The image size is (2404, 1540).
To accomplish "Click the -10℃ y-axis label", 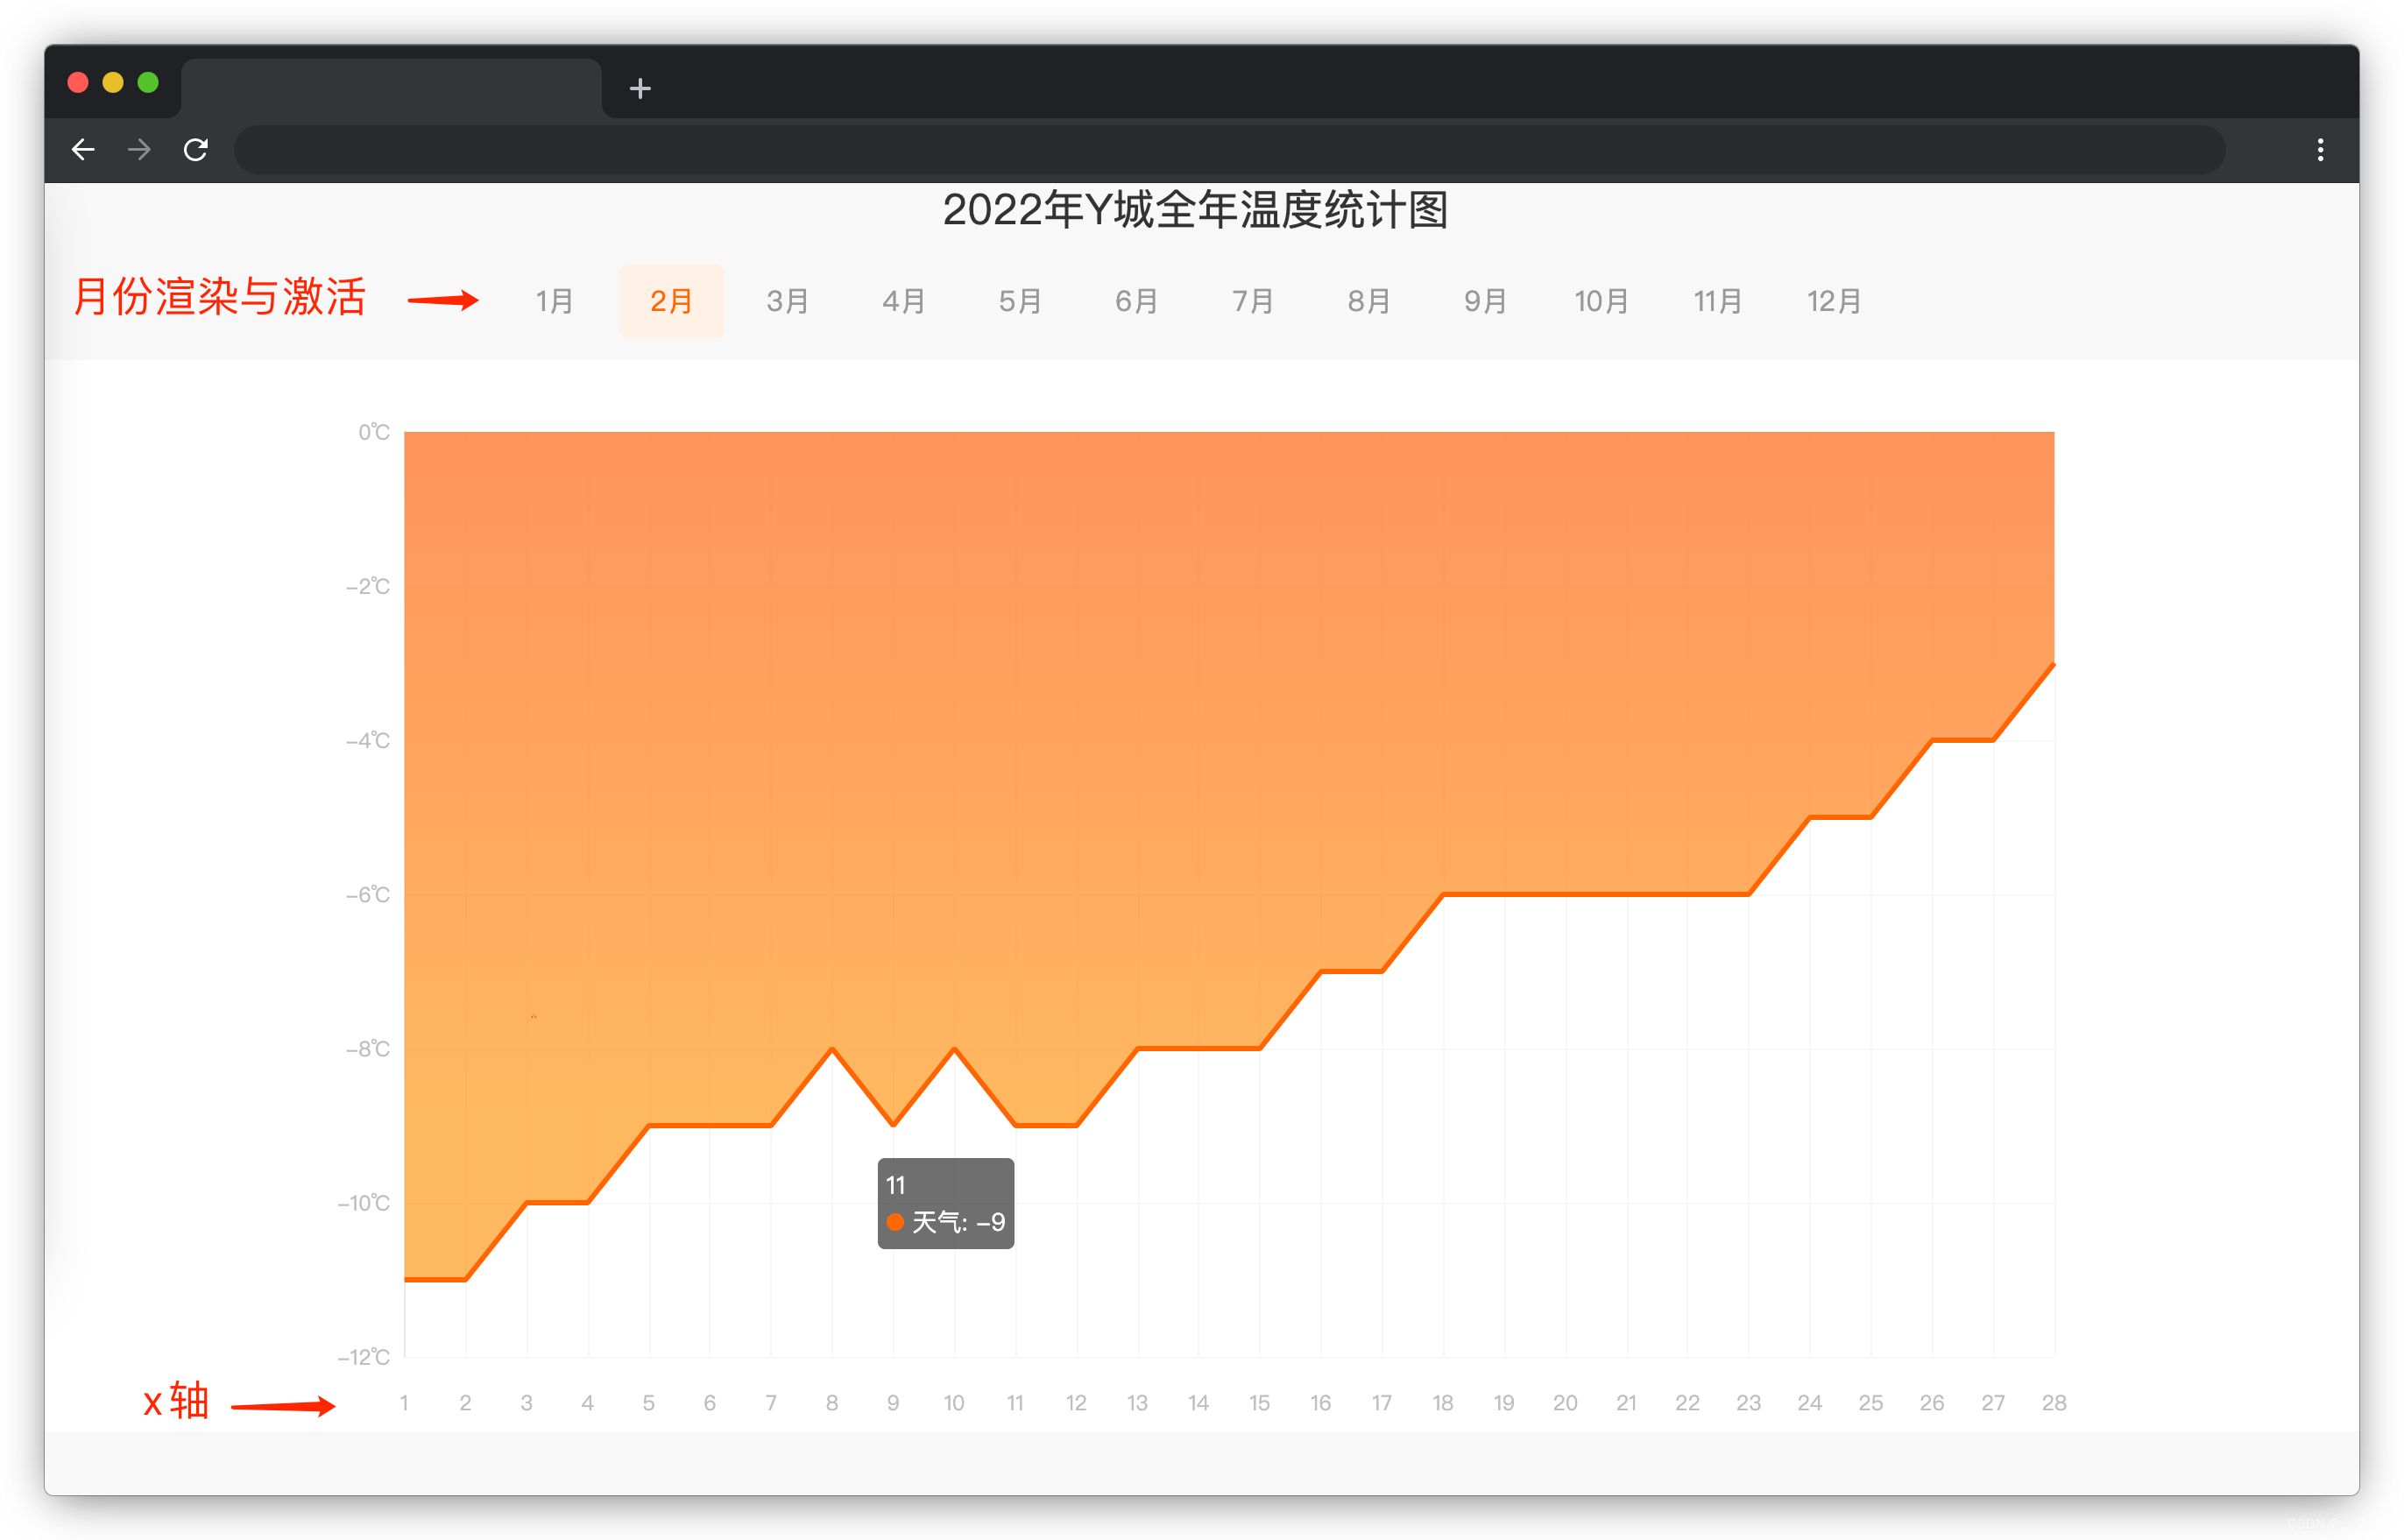I will click(364, 1203).
